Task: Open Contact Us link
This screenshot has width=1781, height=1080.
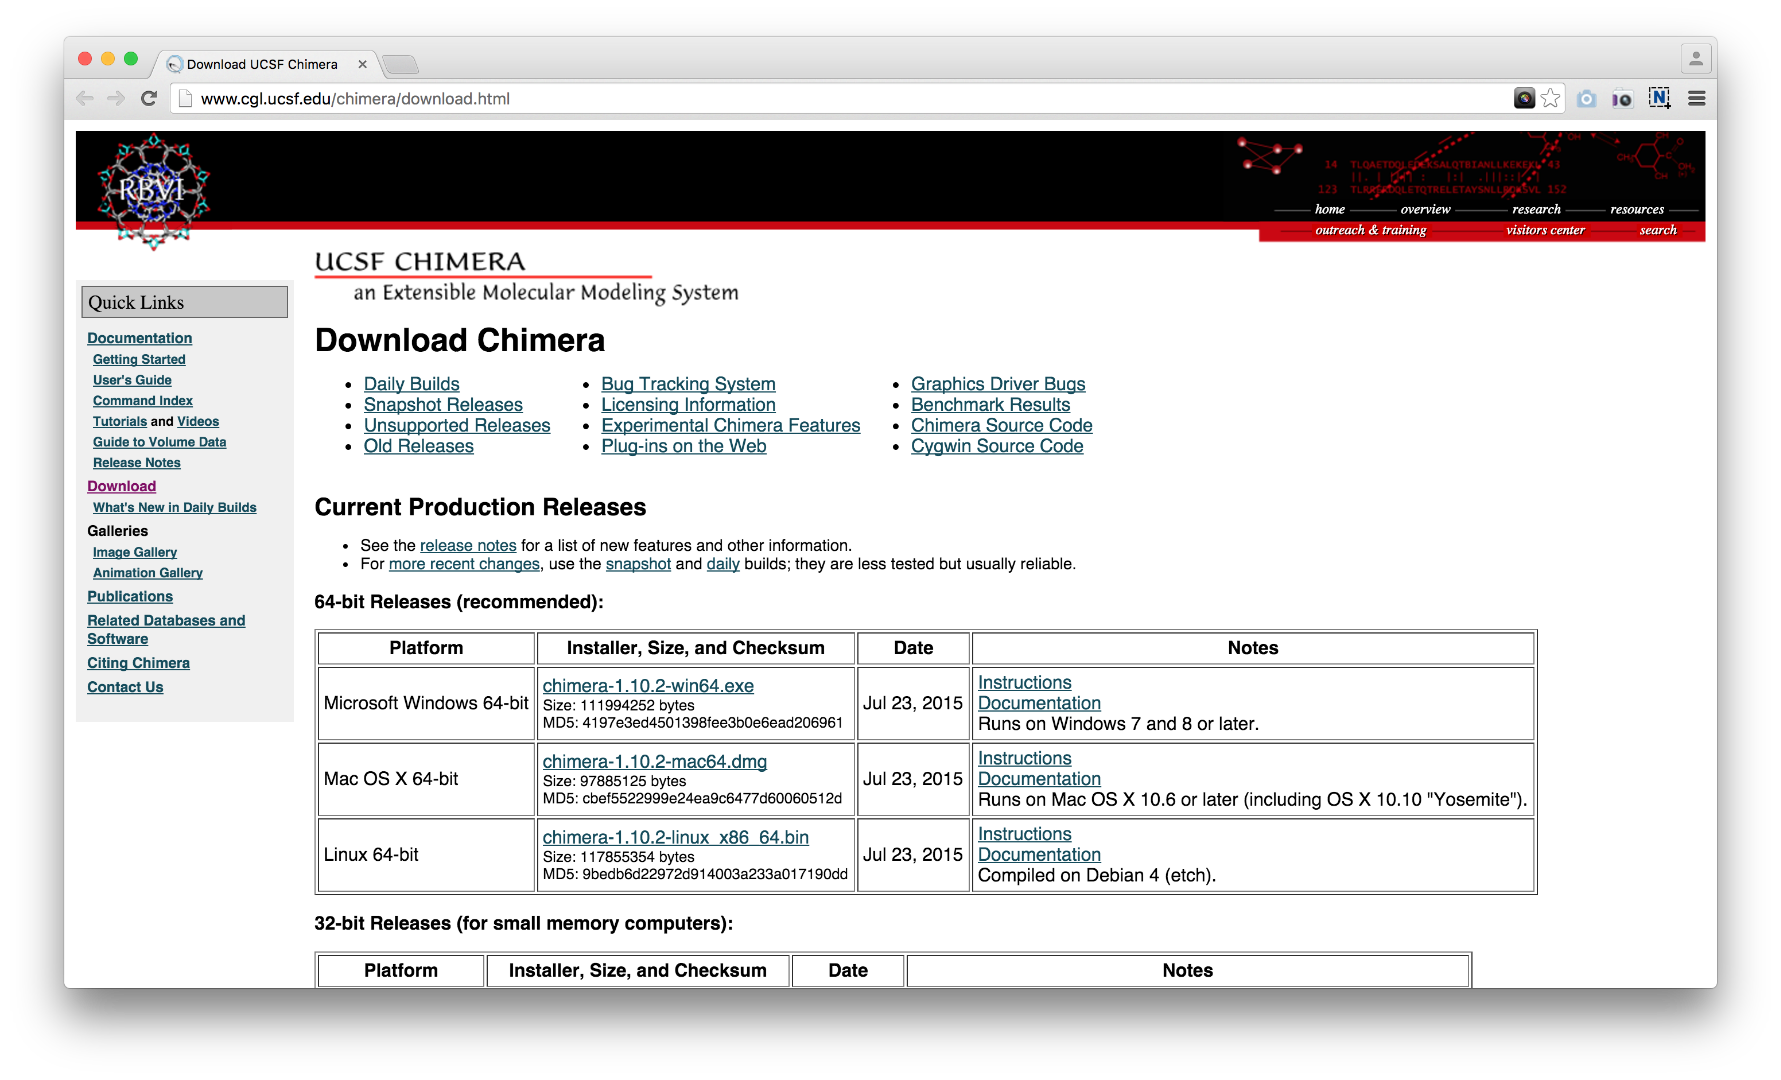Action: (124, 687)
